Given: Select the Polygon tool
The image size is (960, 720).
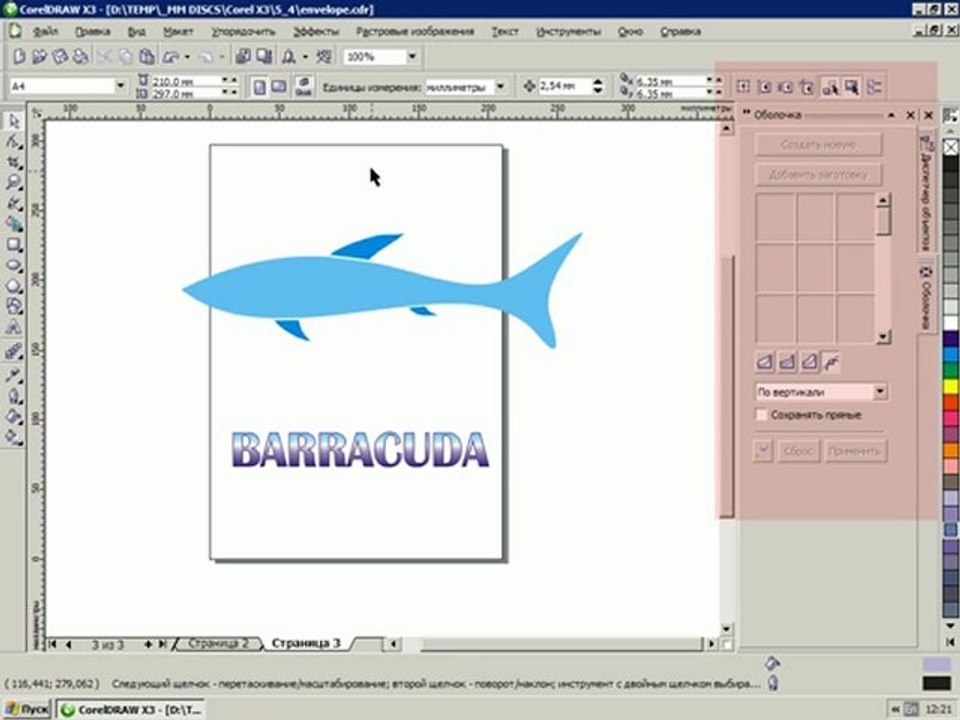Looking at the screenshot, I should (x=13, y=286).
